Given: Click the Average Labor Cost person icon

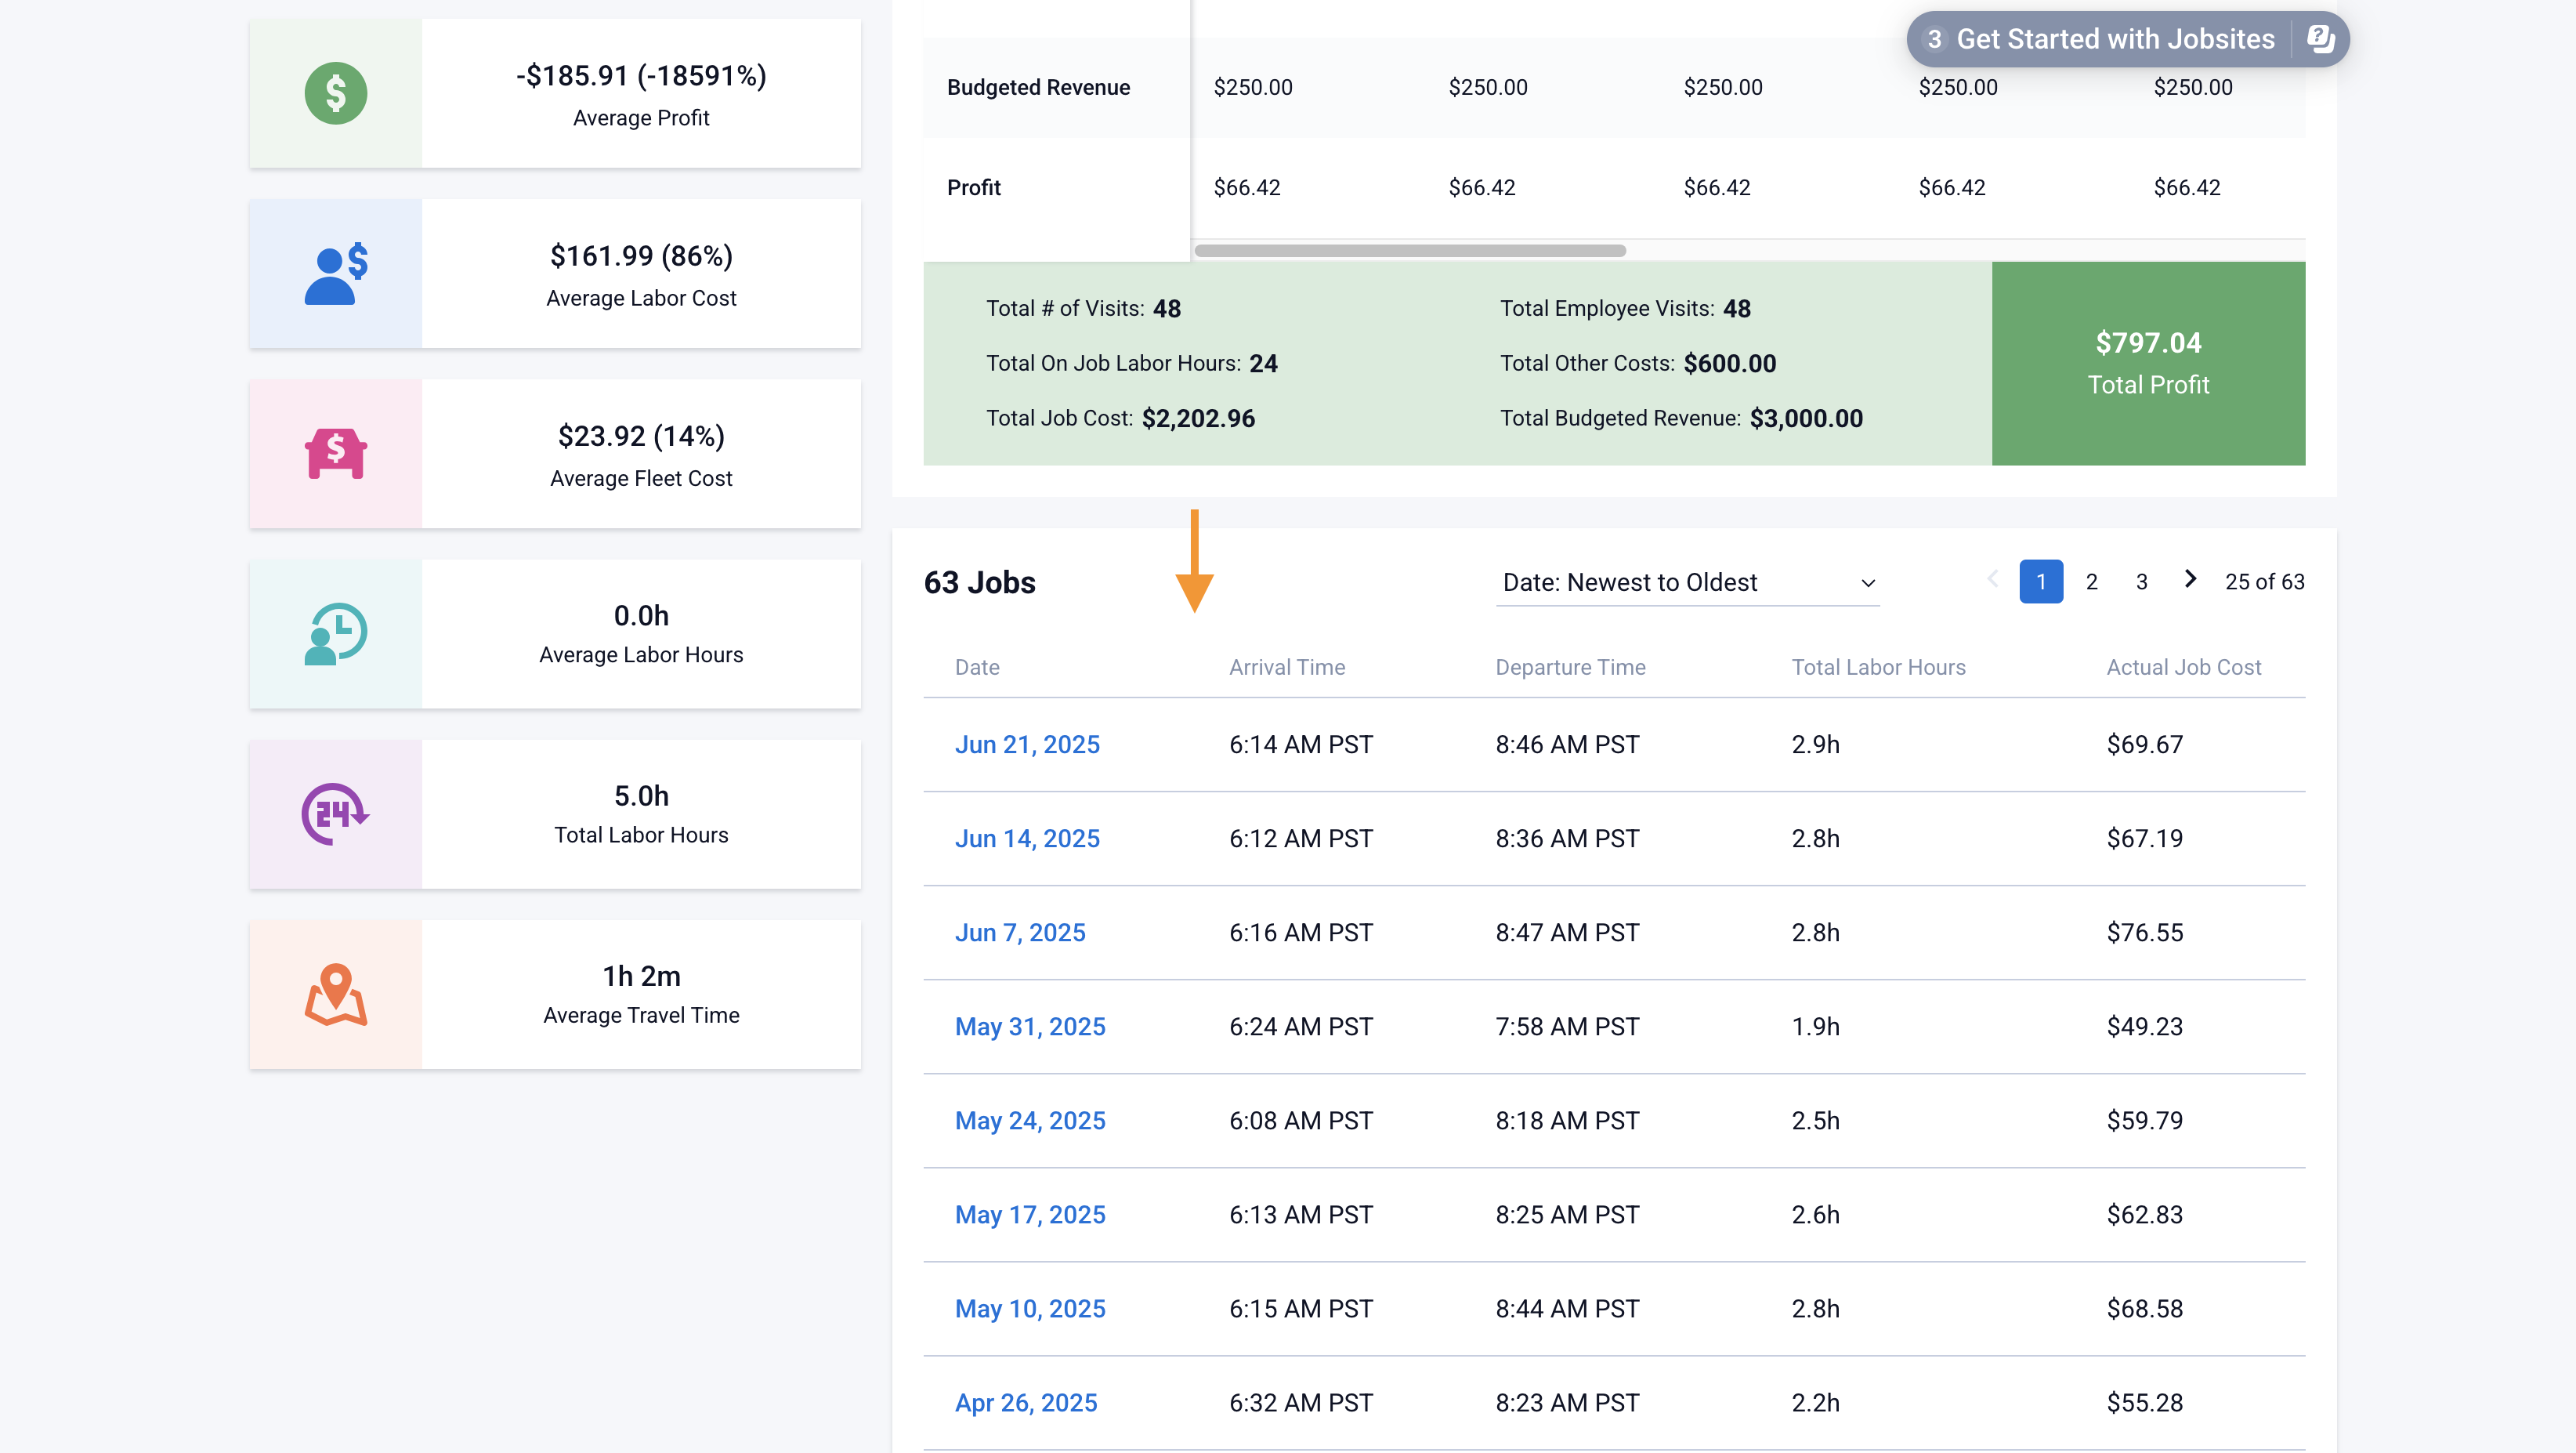Looking at the screenshot, I should click(x=335, y=273).
